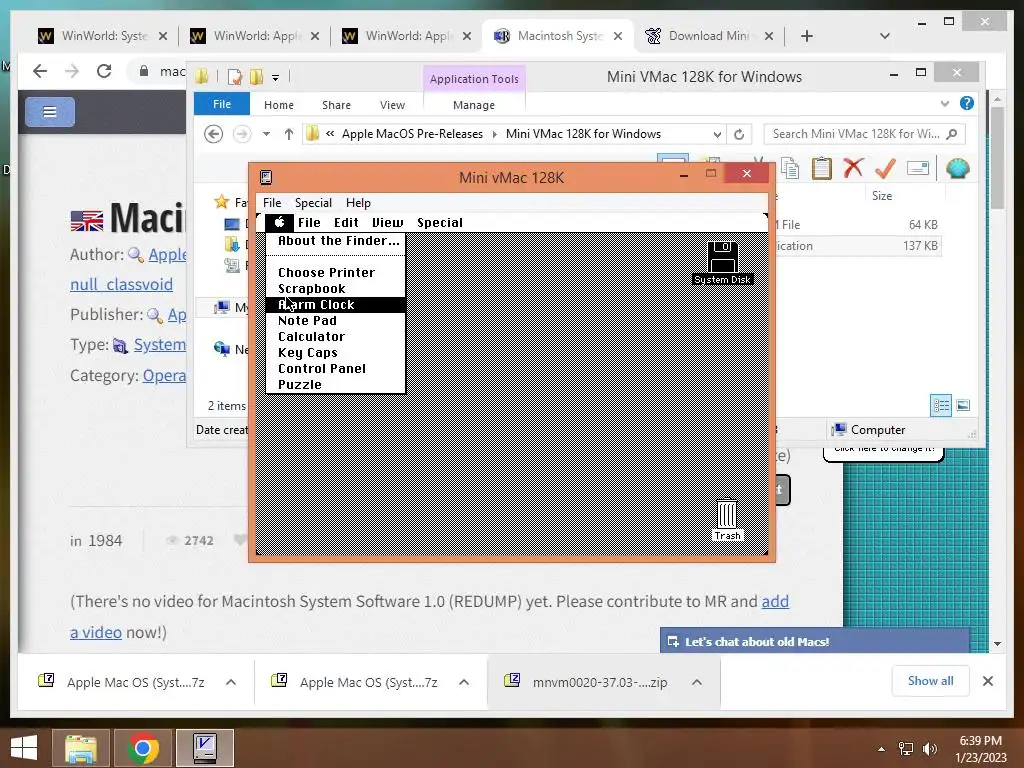
Task: Choose Scrapbook from Apple menu
Action: coord(336,289)
